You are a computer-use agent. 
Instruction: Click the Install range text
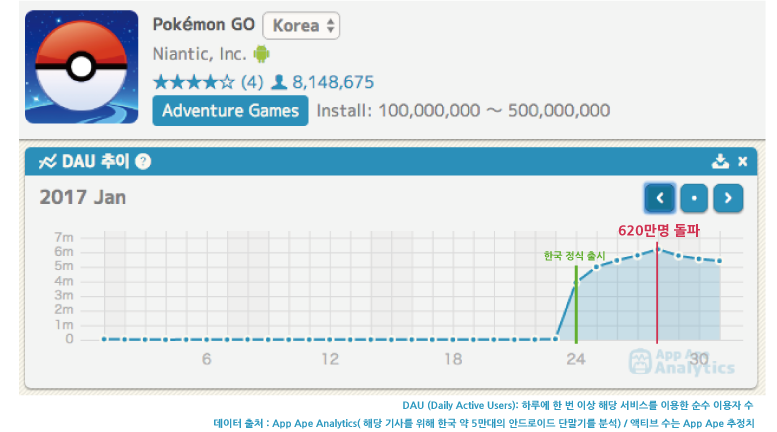pos(463,110)
